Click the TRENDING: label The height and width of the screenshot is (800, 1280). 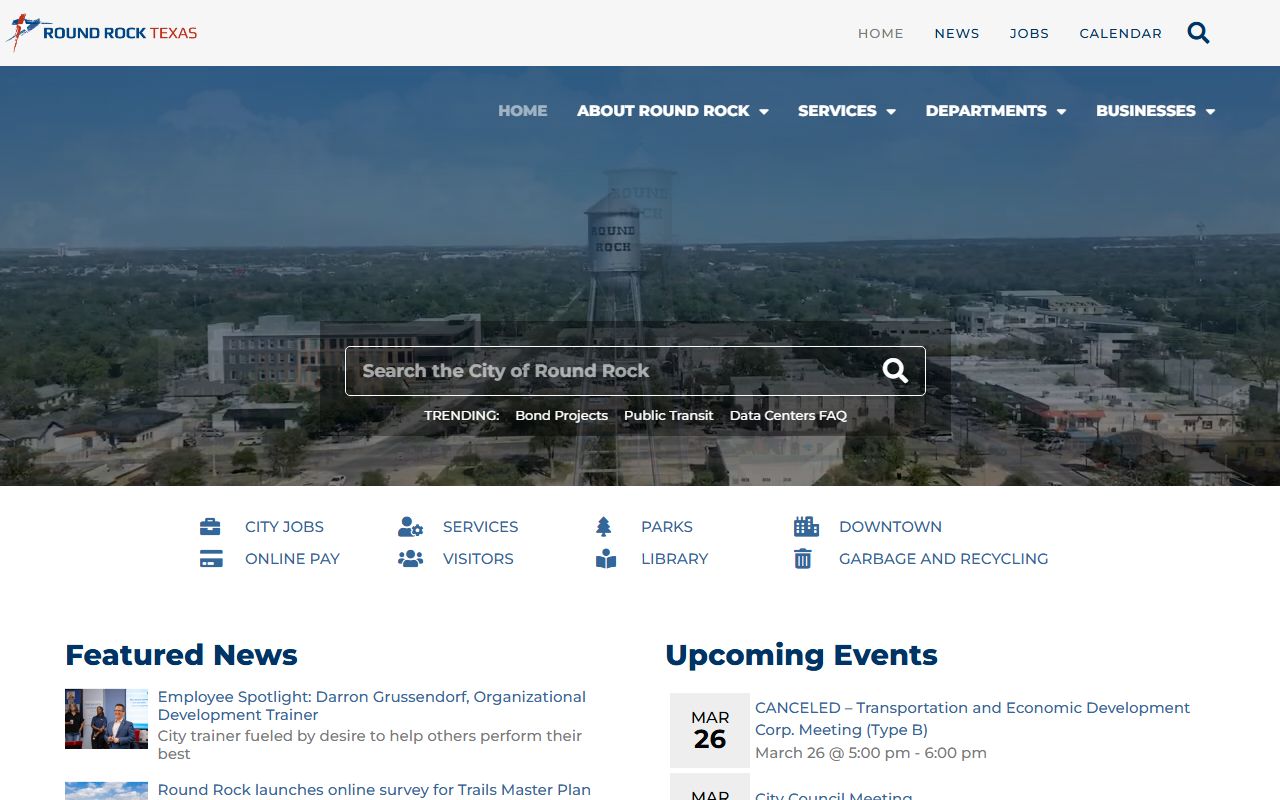pyautogui.click(x=461, y=415)
